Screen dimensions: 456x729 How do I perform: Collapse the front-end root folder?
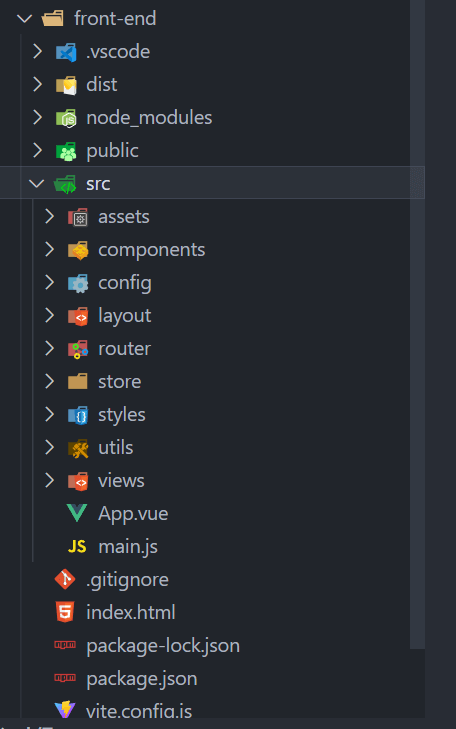pos(24,19)
